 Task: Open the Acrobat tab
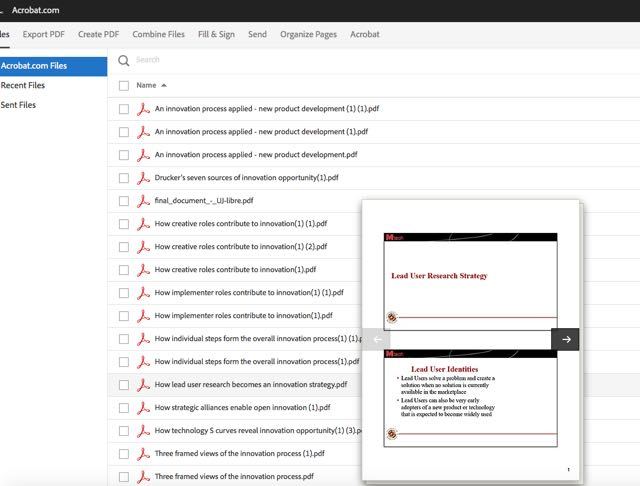pos(364,34)
